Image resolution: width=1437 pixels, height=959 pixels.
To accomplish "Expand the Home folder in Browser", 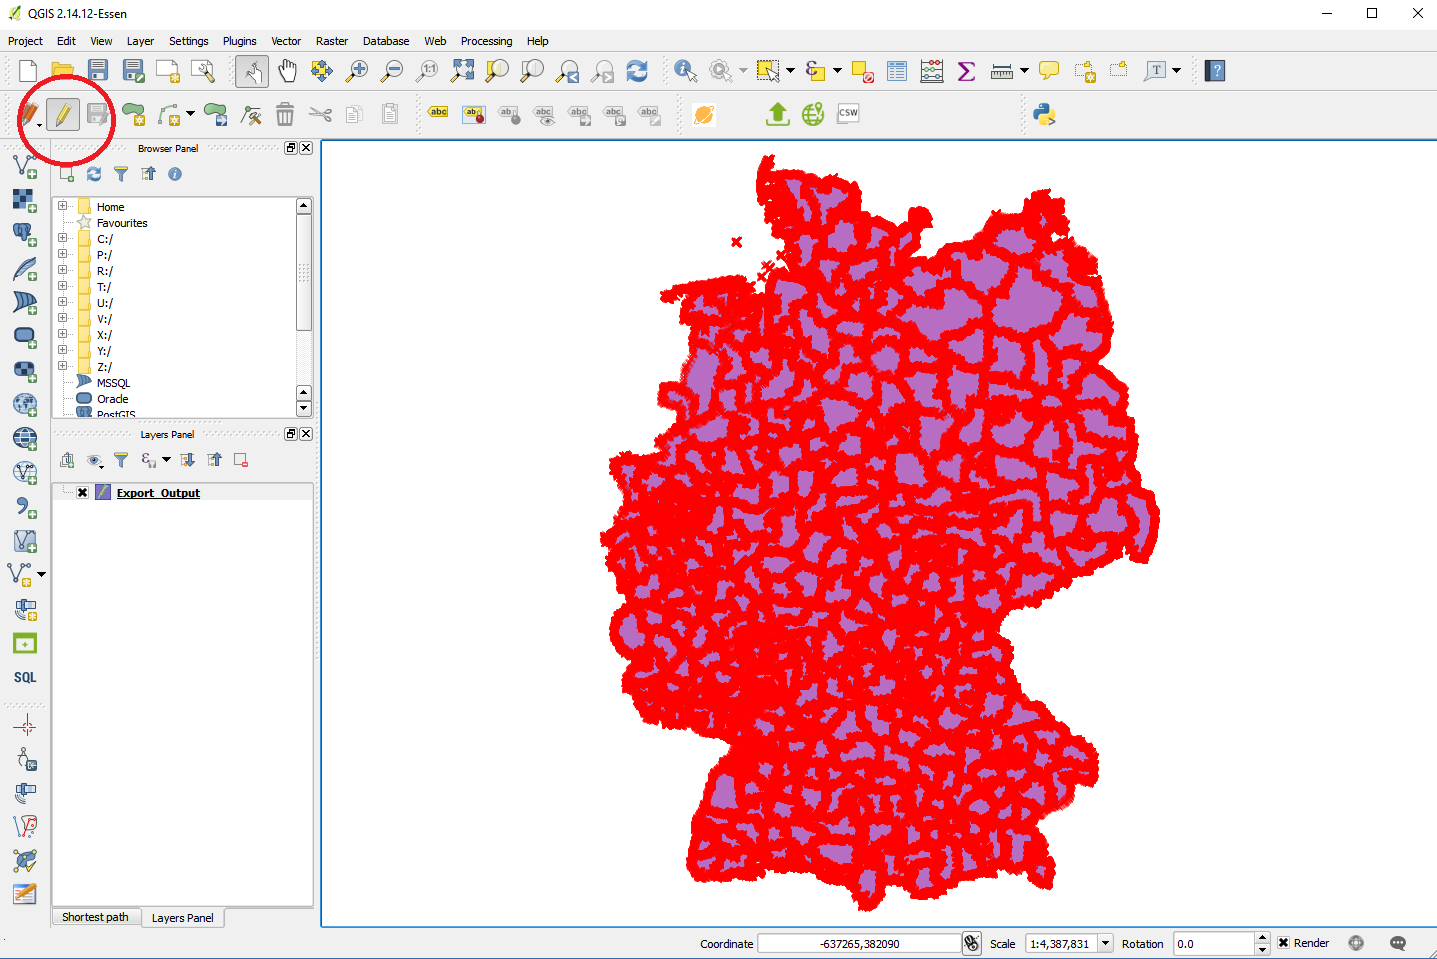I will click(62, 206).
